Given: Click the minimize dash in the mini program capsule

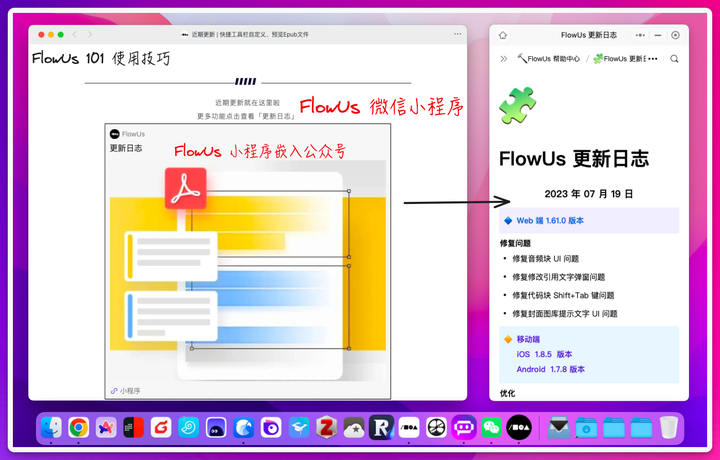Looking at the screenshot, I should point(658,35).
